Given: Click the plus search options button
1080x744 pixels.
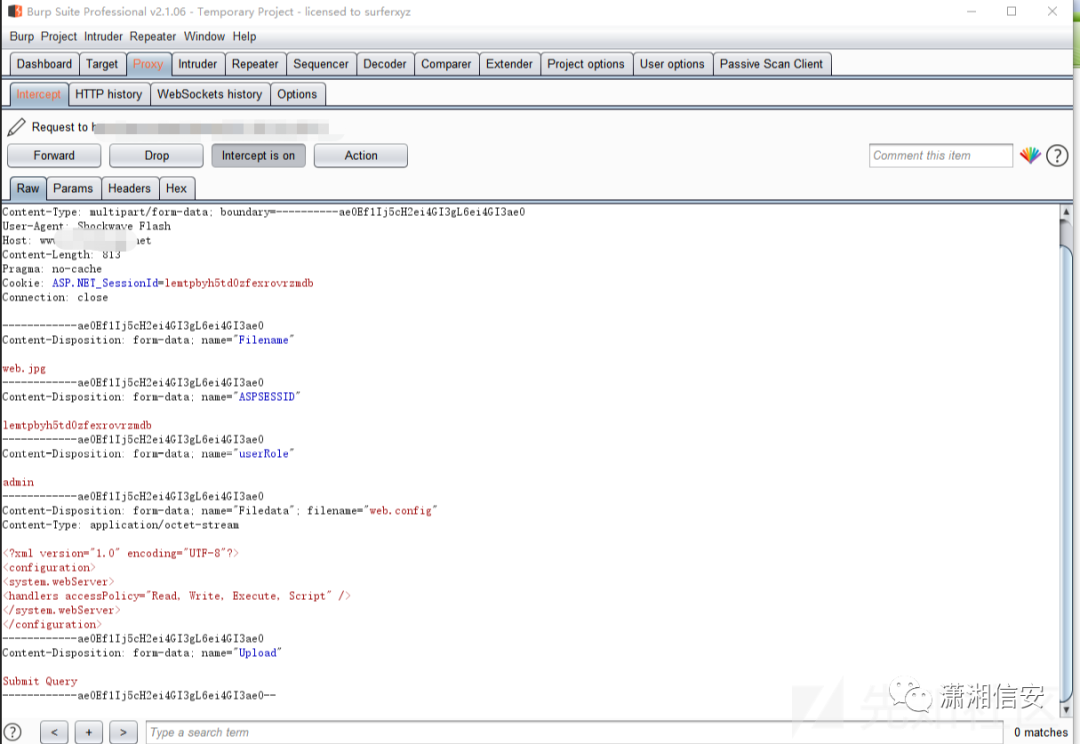Looking at the screenshot, I should [89, 732].
